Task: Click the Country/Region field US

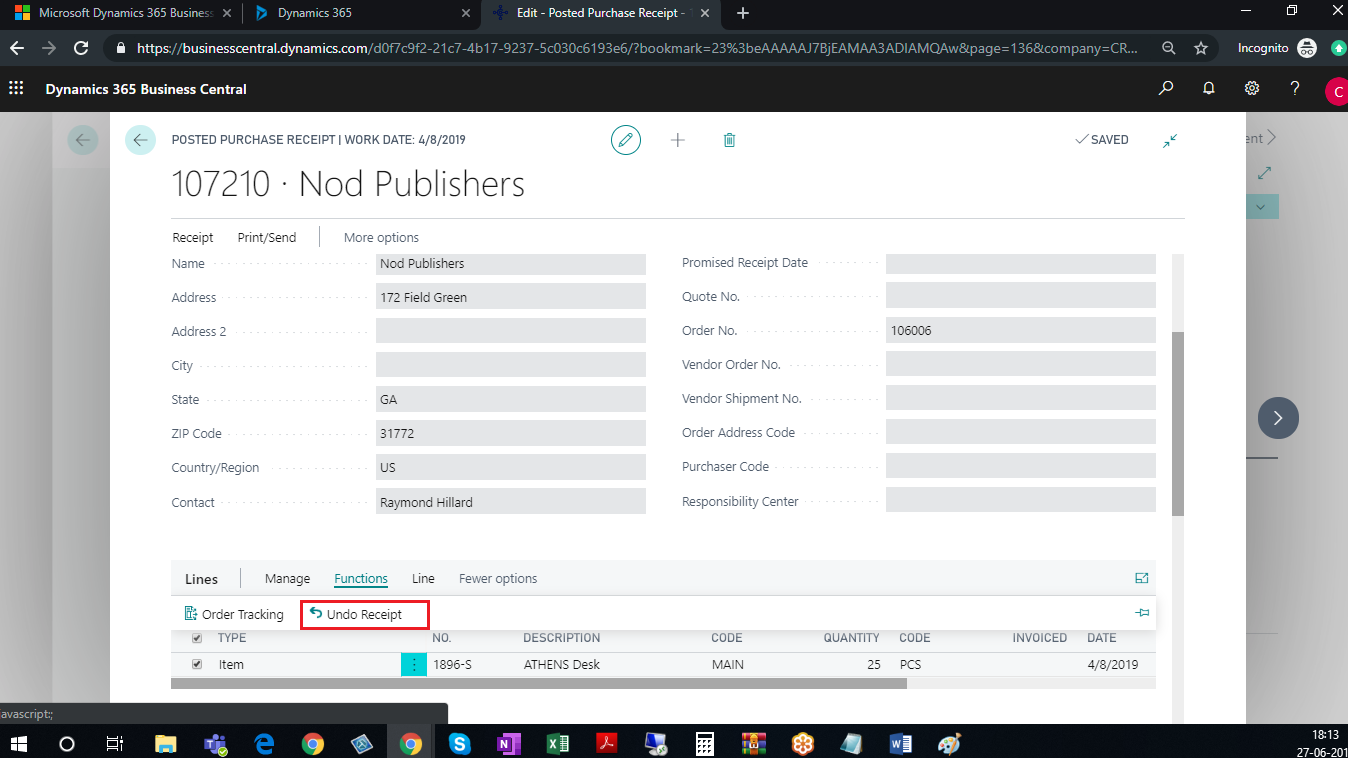Action: tap(511, 467)
